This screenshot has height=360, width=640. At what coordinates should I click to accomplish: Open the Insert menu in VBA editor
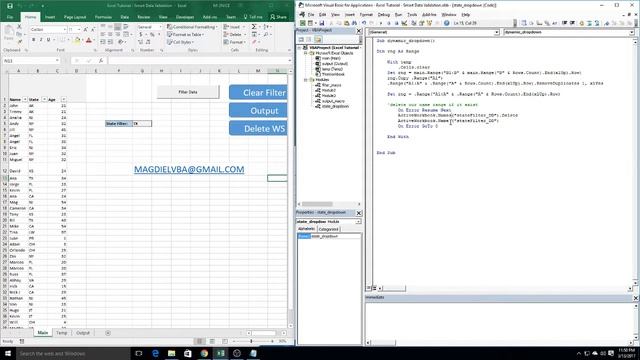click(x=350, y=15)
